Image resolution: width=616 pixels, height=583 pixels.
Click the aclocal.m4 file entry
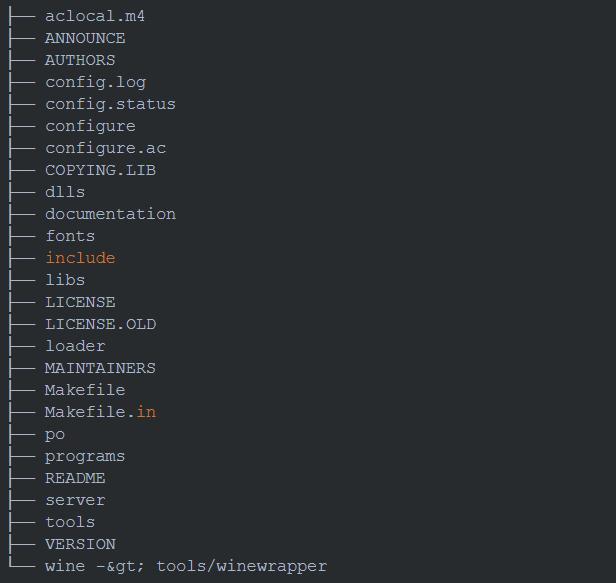pyautogui.click(x=95, y=16)
